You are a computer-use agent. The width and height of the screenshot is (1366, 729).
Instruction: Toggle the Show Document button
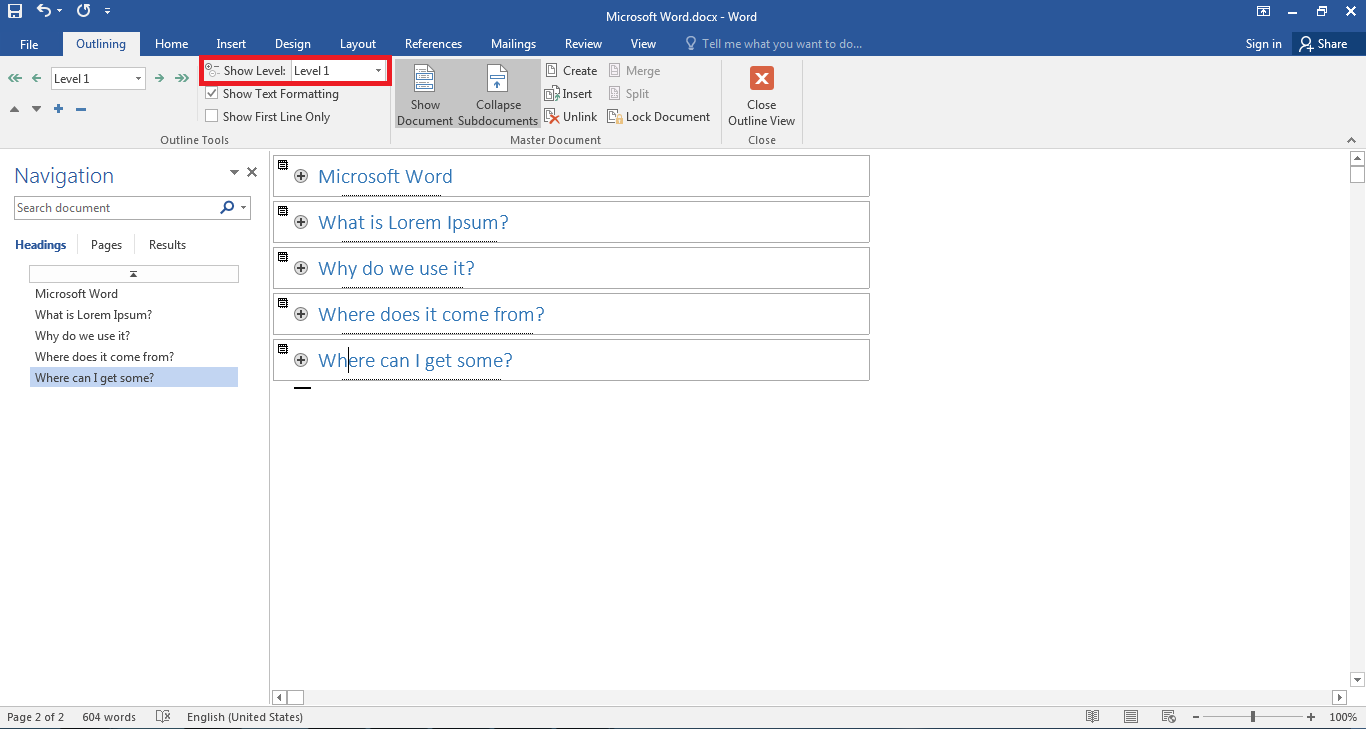click(425, 94)
